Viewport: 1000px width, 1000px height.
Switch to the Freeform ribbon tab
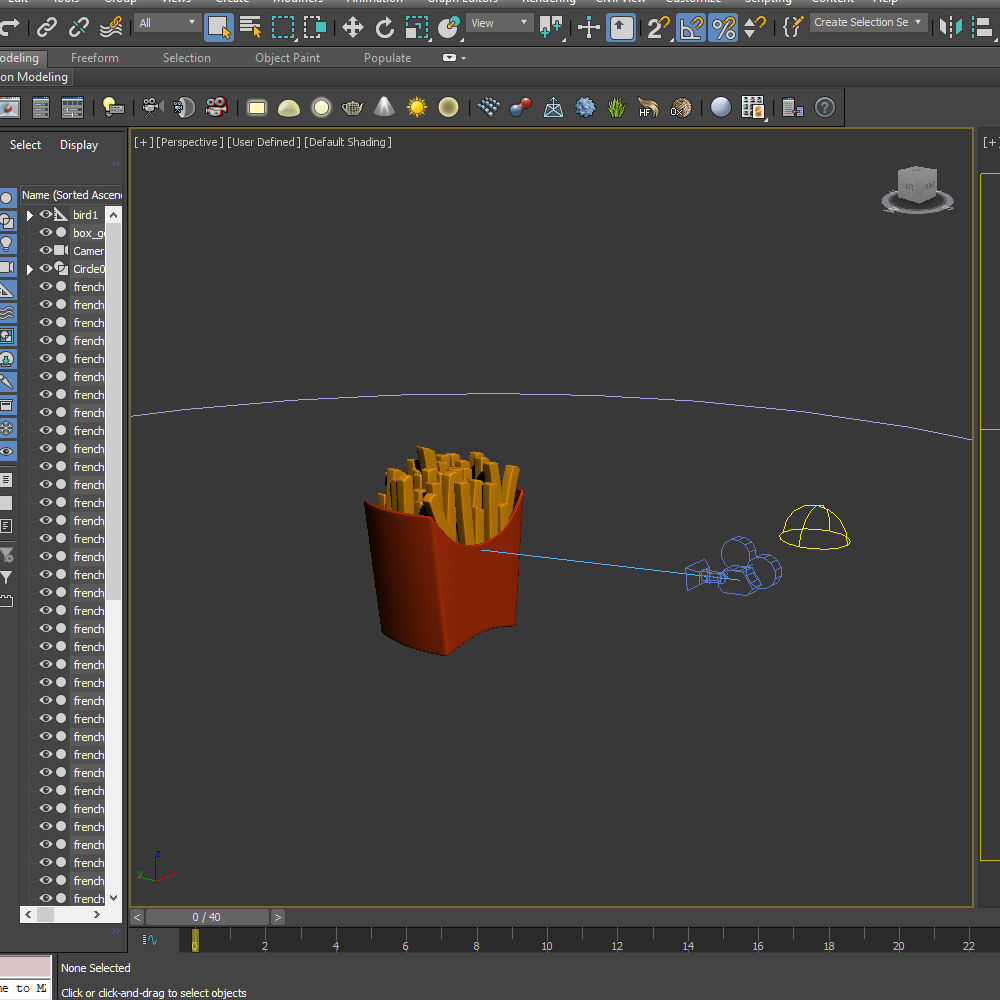click(x=94, y=57)
